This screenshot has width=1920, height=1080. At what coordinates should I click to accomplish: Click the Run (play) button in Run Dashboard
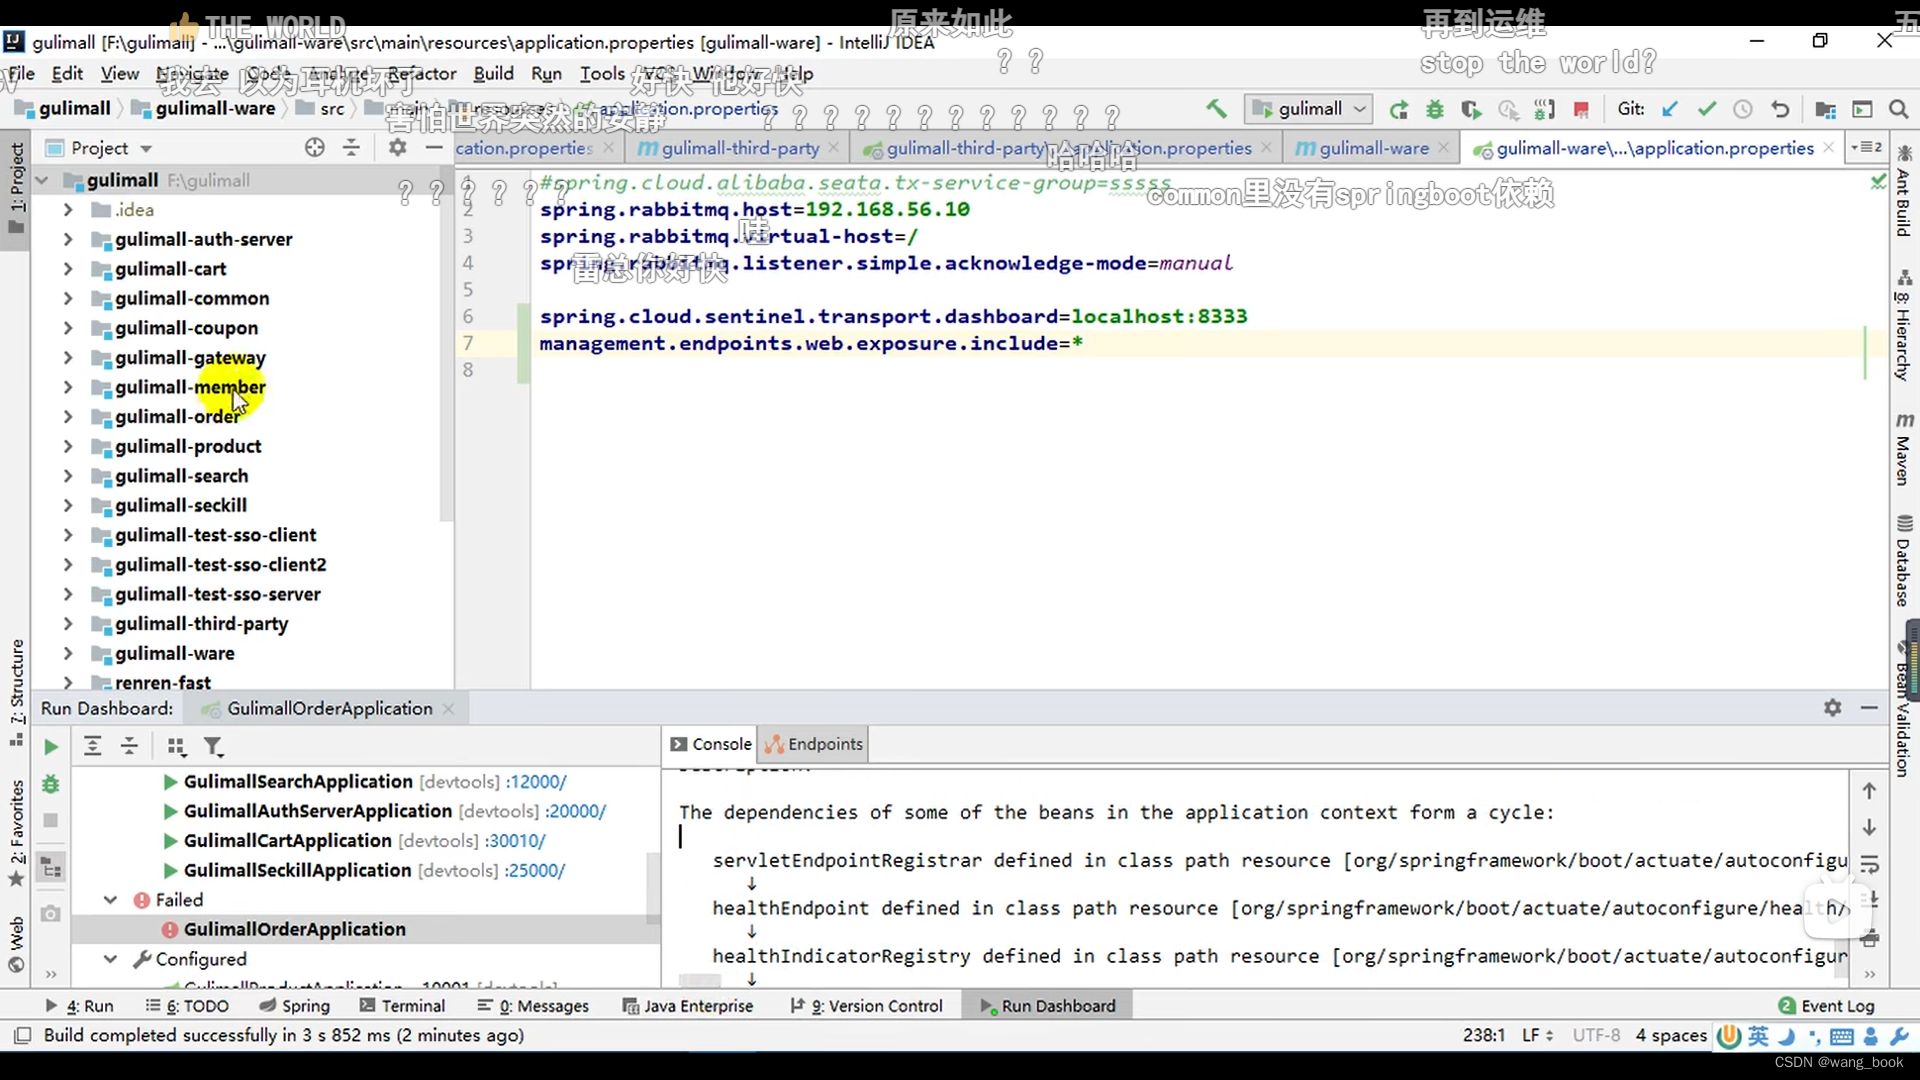tap(49, 746)
